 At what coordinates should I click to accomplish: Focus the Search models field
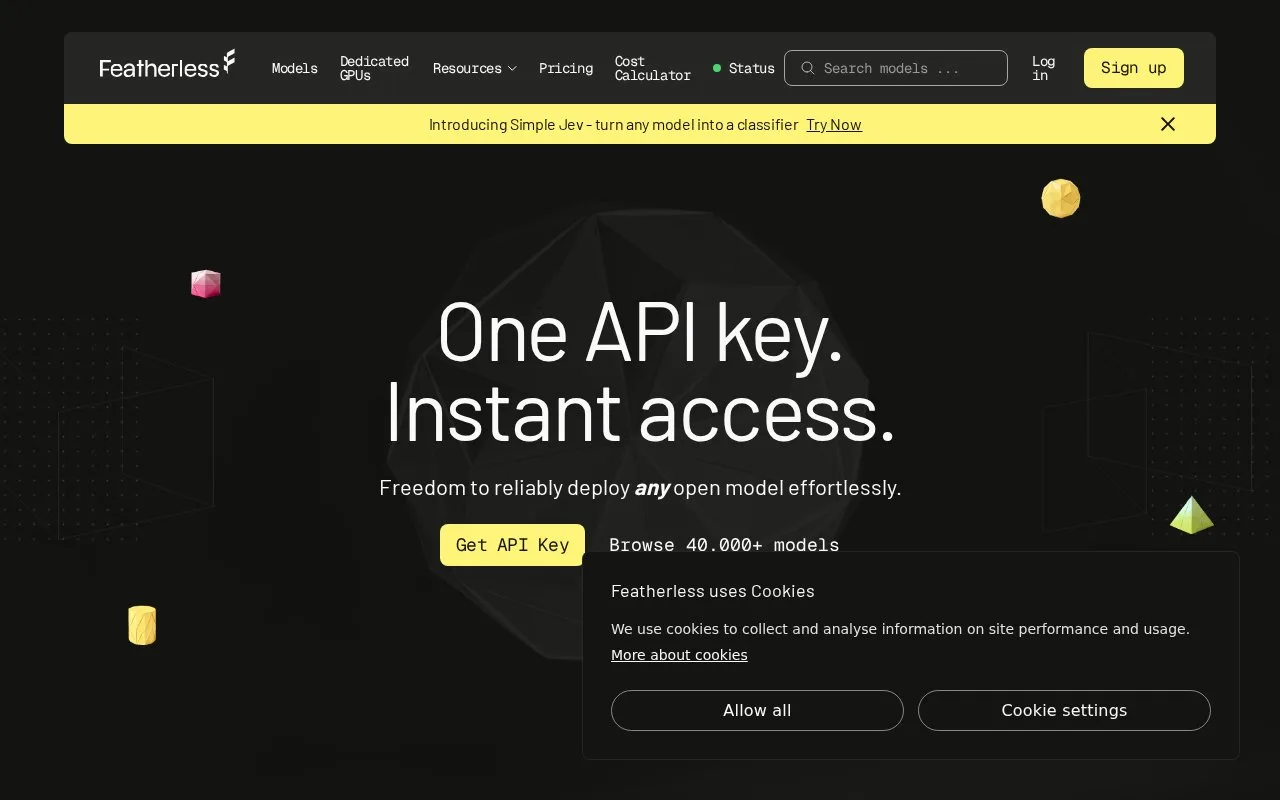click(896, 68)
